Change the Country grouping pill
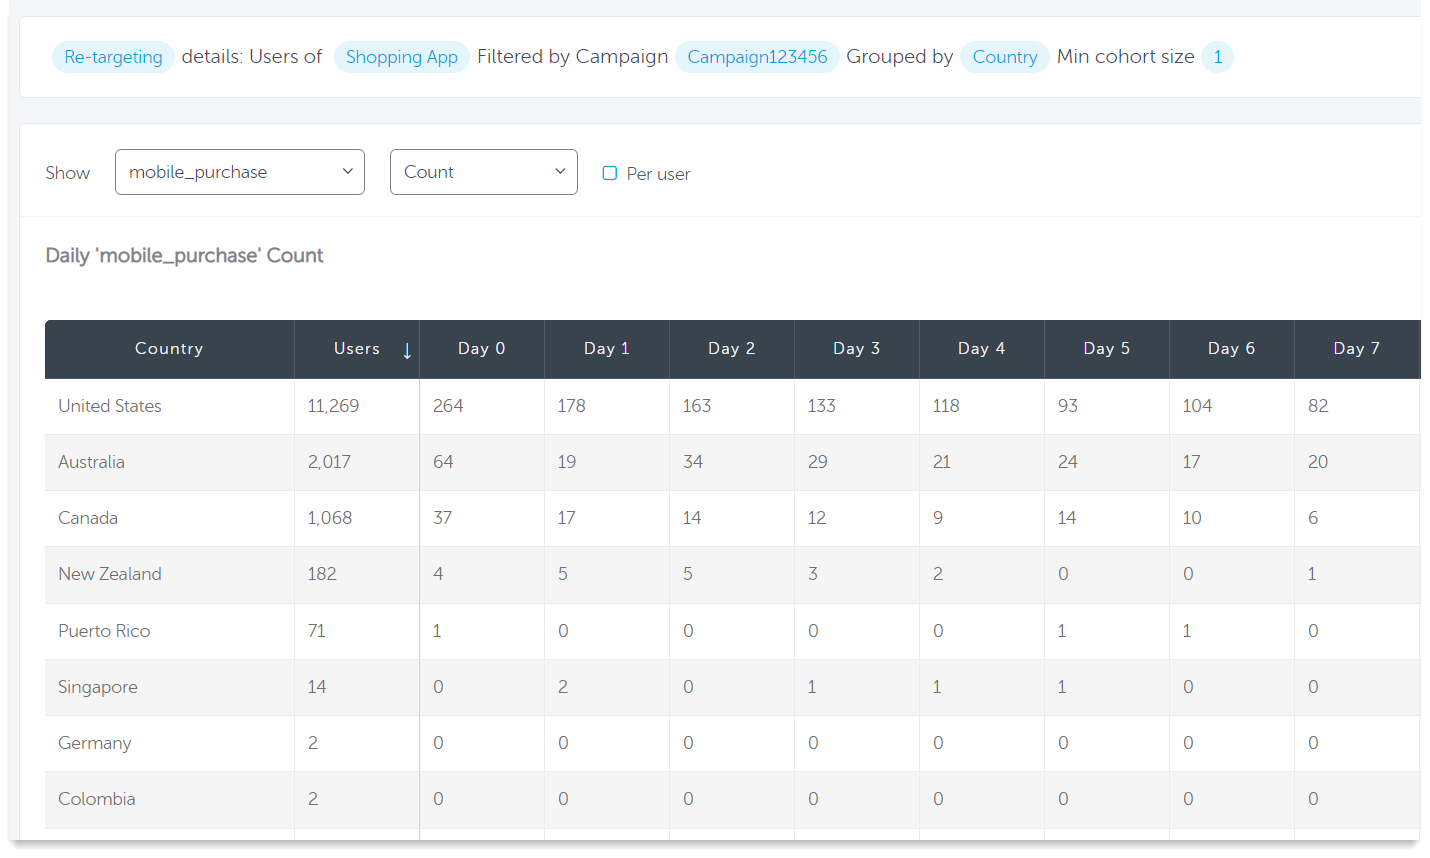 point(1004,57)
